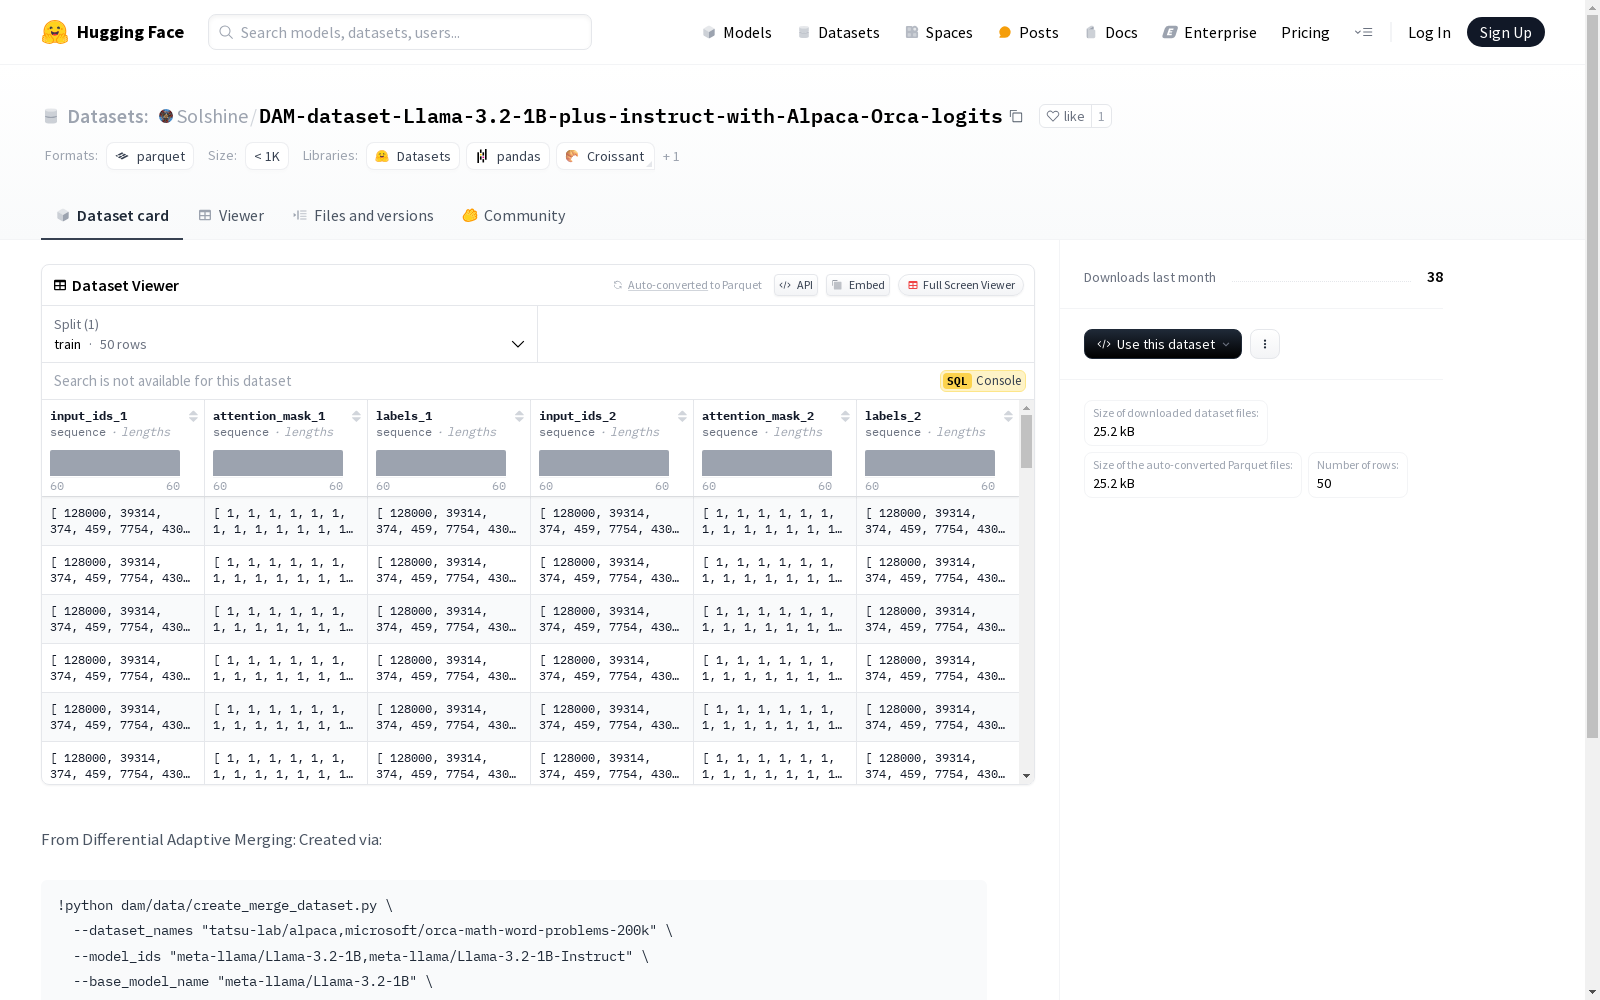
Task: Click the Number of rows value 50
Action: (1324, 483)
